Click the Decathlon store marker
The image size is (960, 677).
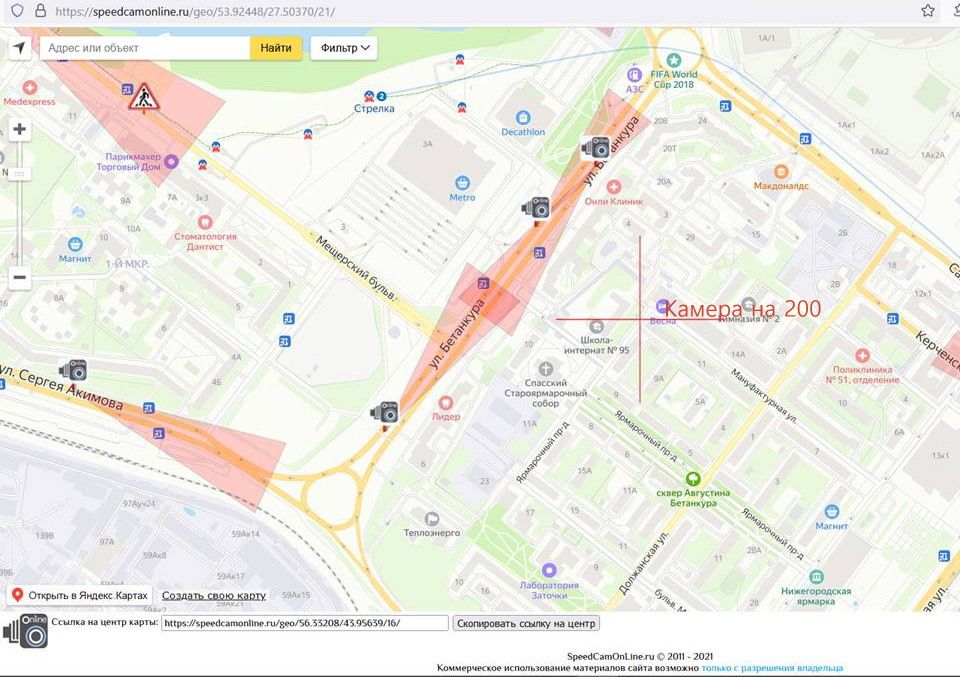point(523,117)
